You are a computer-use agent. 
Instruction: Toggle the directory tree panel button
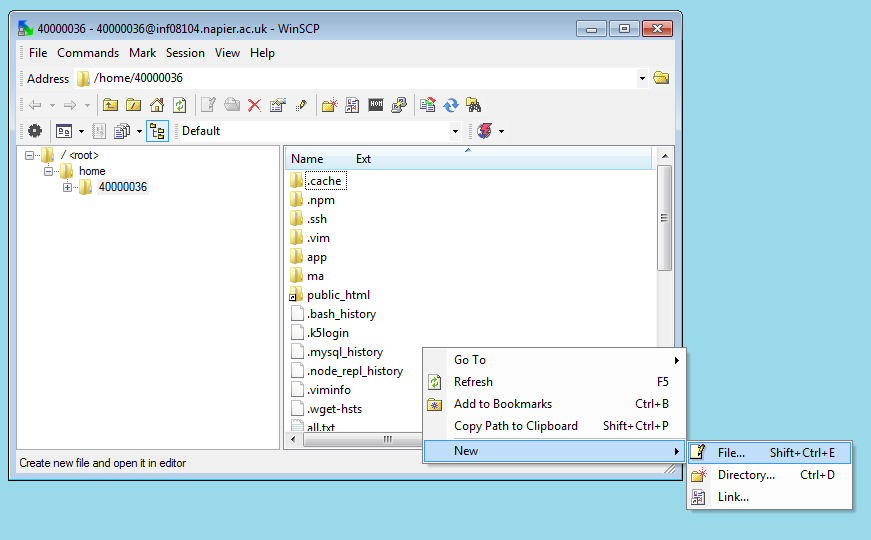(157, 131)
